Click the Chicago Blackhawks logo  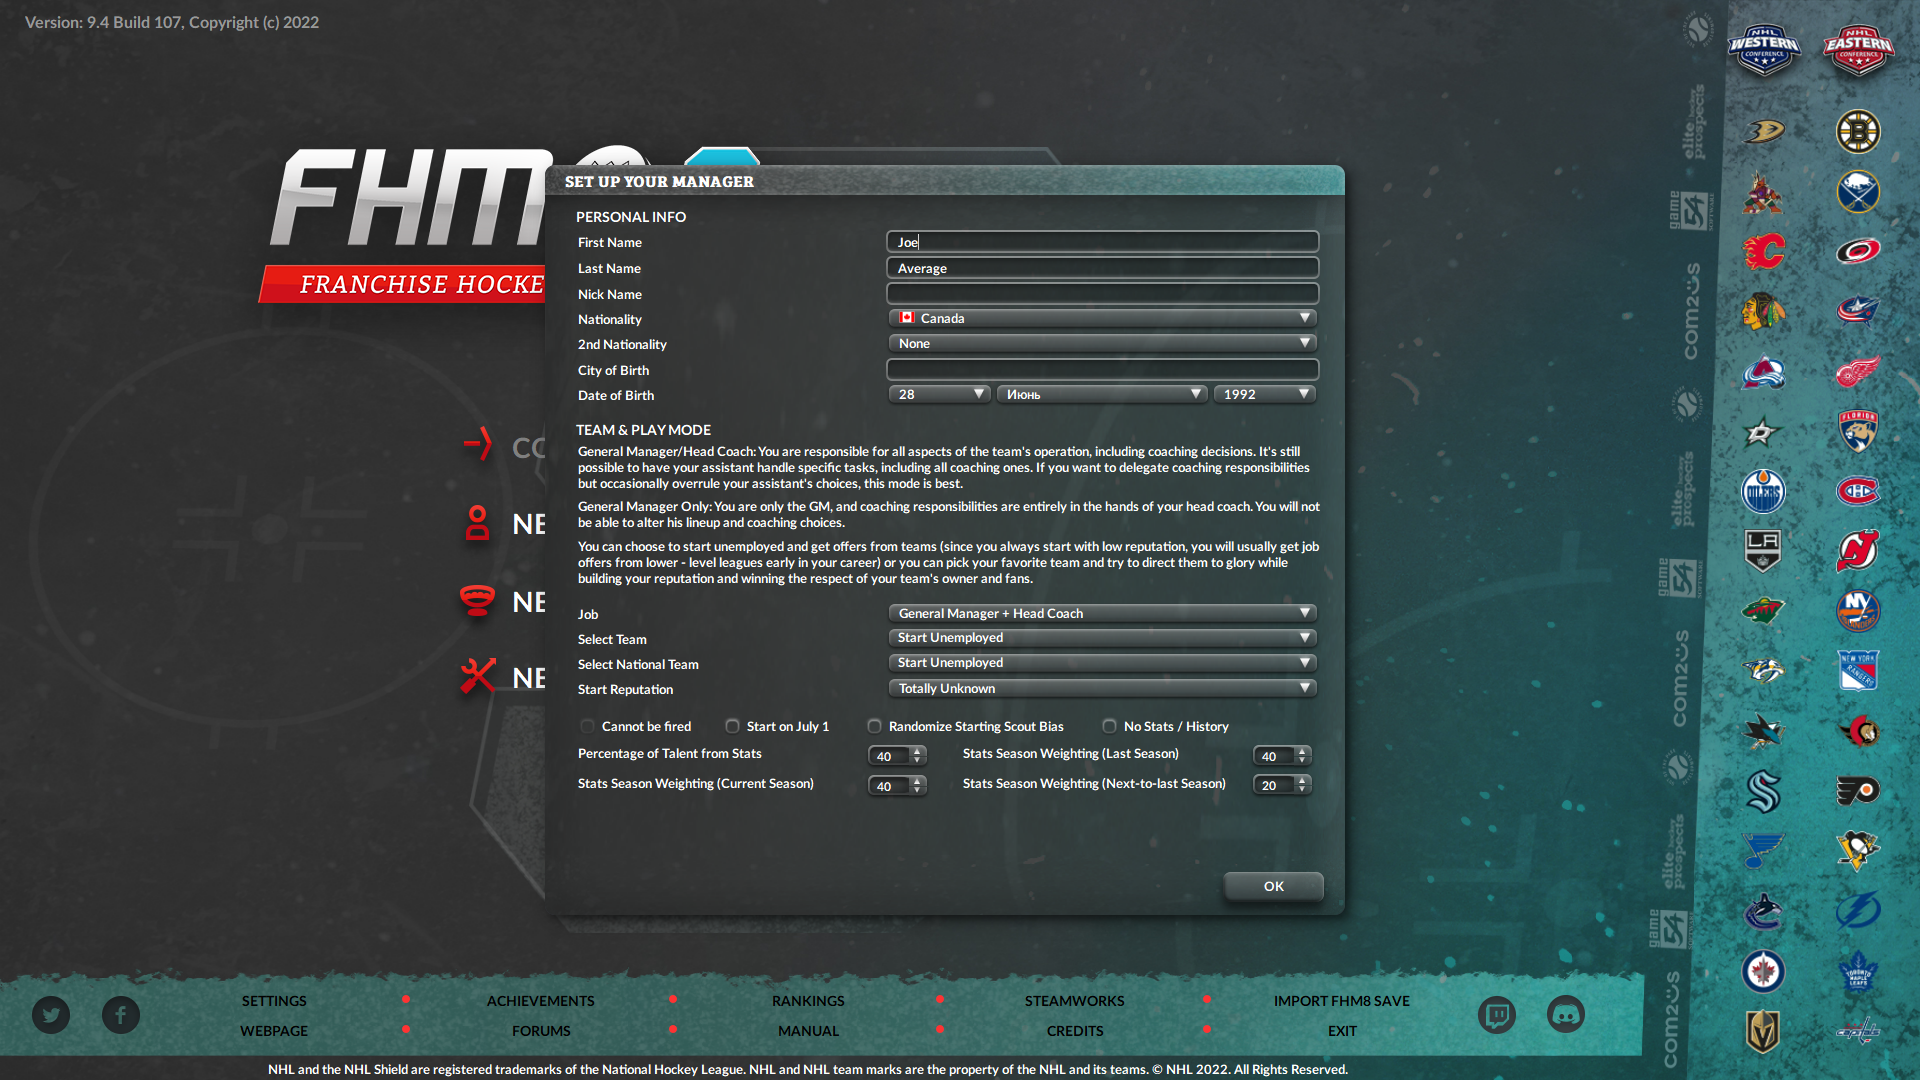pos(1763,311)
